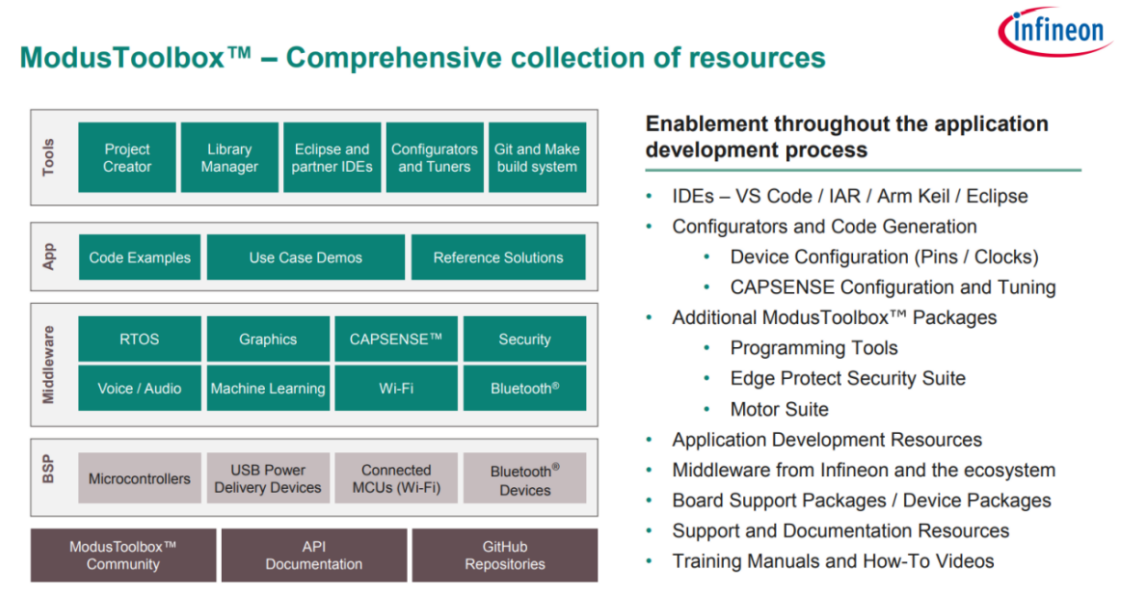Click 'Edge Protect Security Suite' sub-bullet

848,378
